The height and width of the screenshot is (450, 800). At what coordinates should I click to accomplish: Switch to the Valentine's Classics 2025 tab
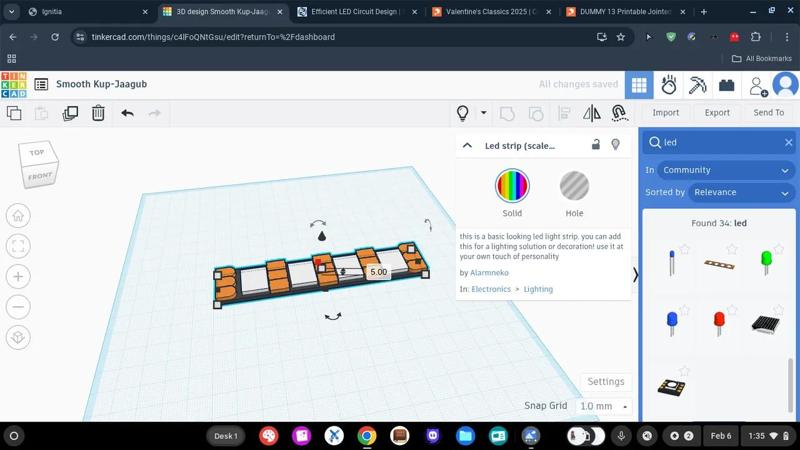(492, 11)
